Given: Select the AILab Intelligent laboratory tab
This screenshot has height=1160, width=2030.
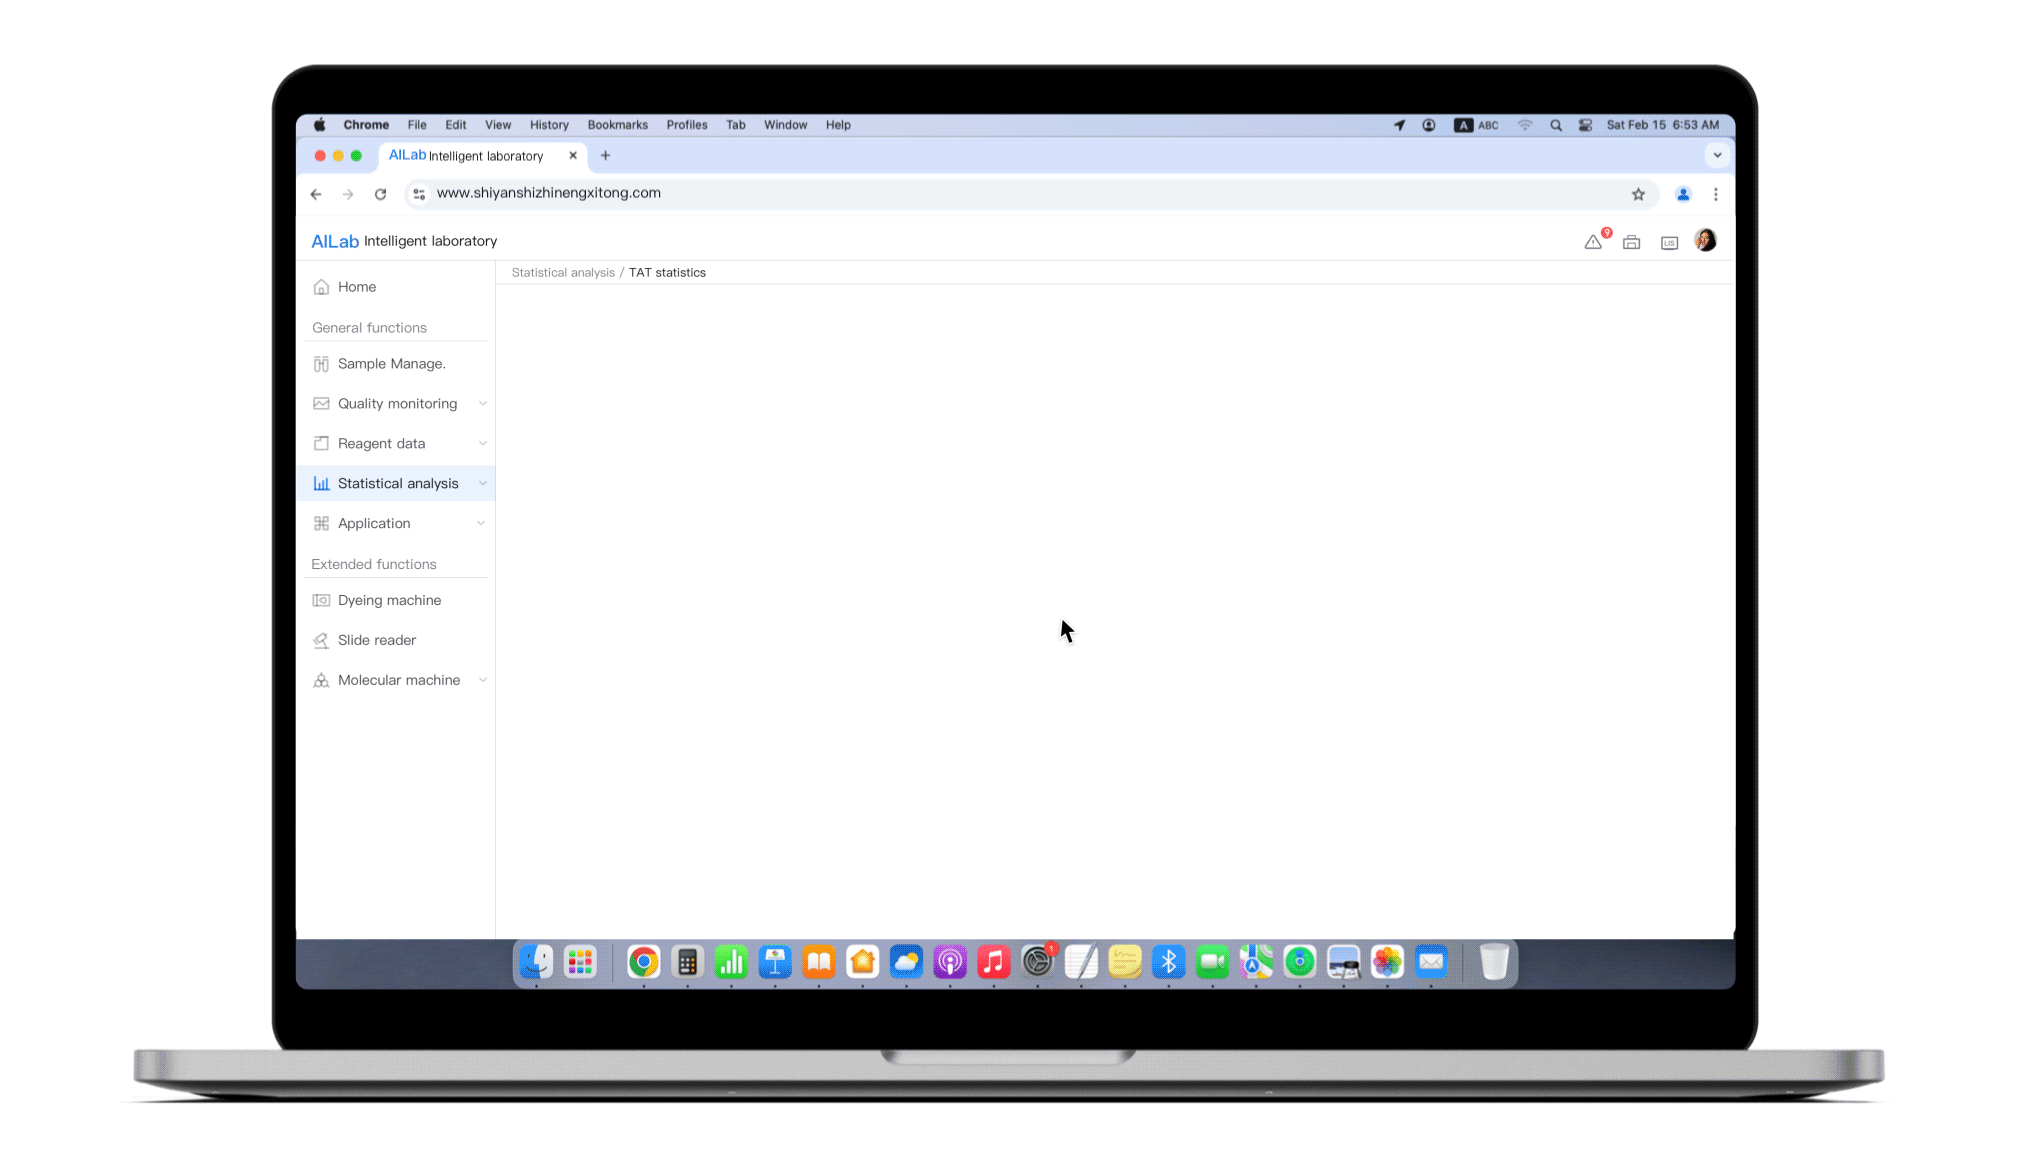Looking at the screenshot, I should point(466,156).
